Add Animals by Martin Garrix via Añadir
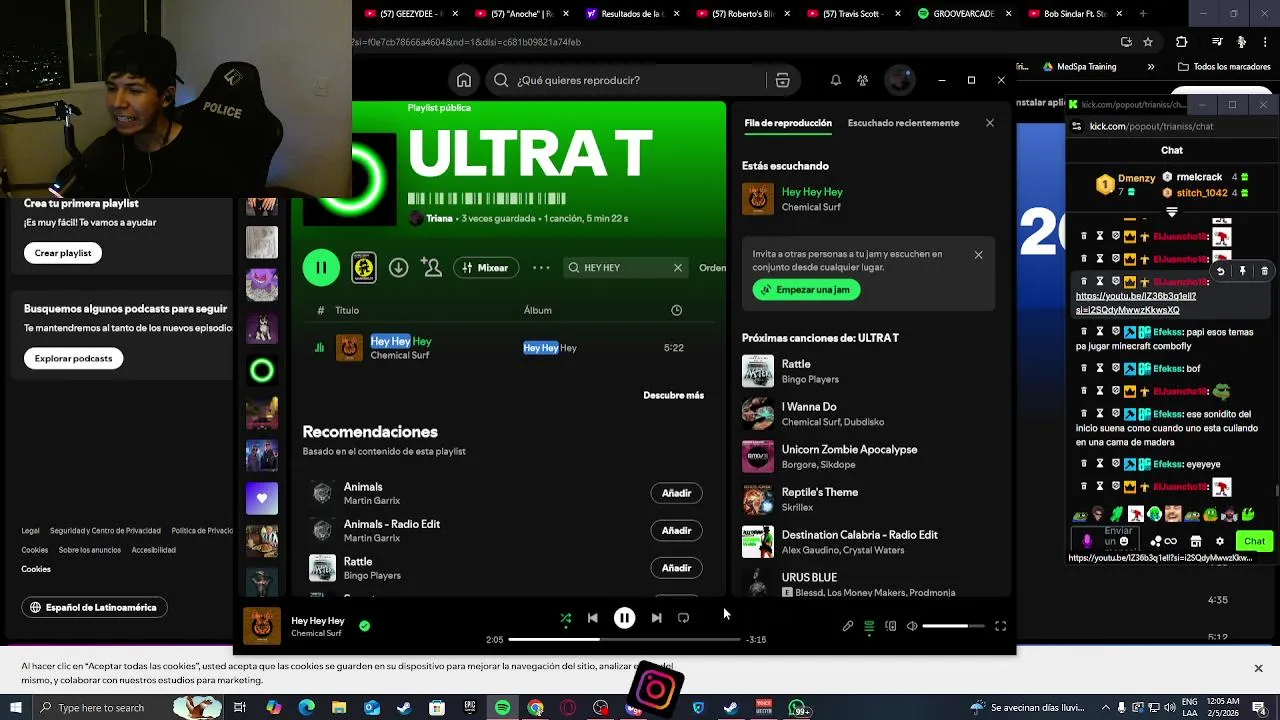Screen dimensions: 1280x720 [x=676, y=493]
